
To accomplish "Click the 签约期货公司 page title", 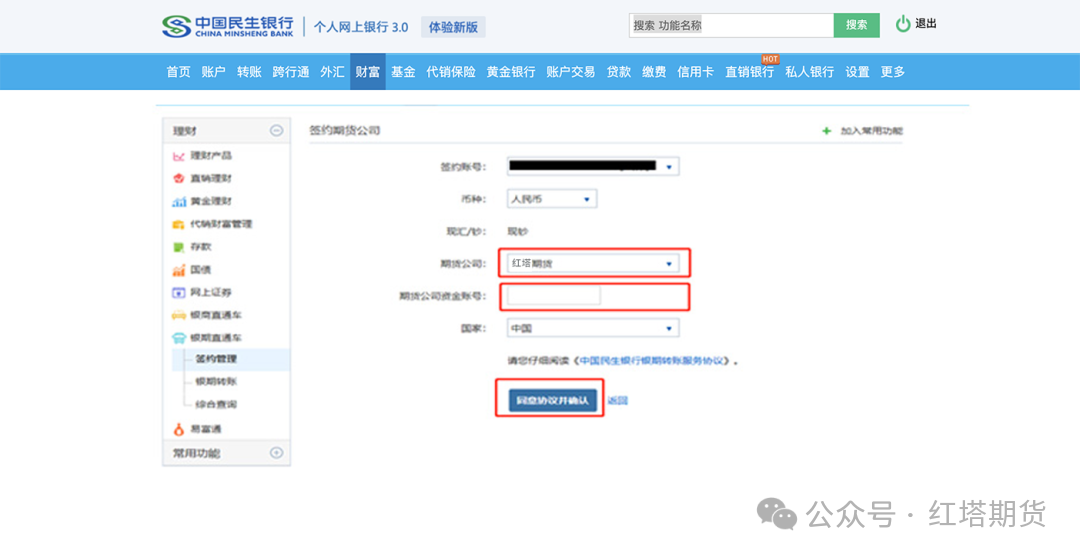I will pos(345,131).
